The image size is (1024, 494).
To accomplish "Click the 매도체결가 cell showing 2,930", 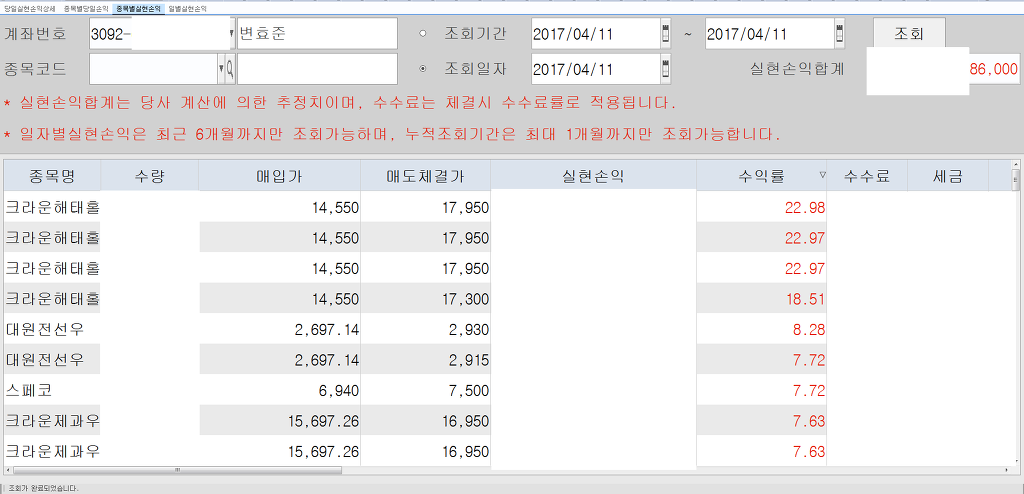I will tap(425, 329).
